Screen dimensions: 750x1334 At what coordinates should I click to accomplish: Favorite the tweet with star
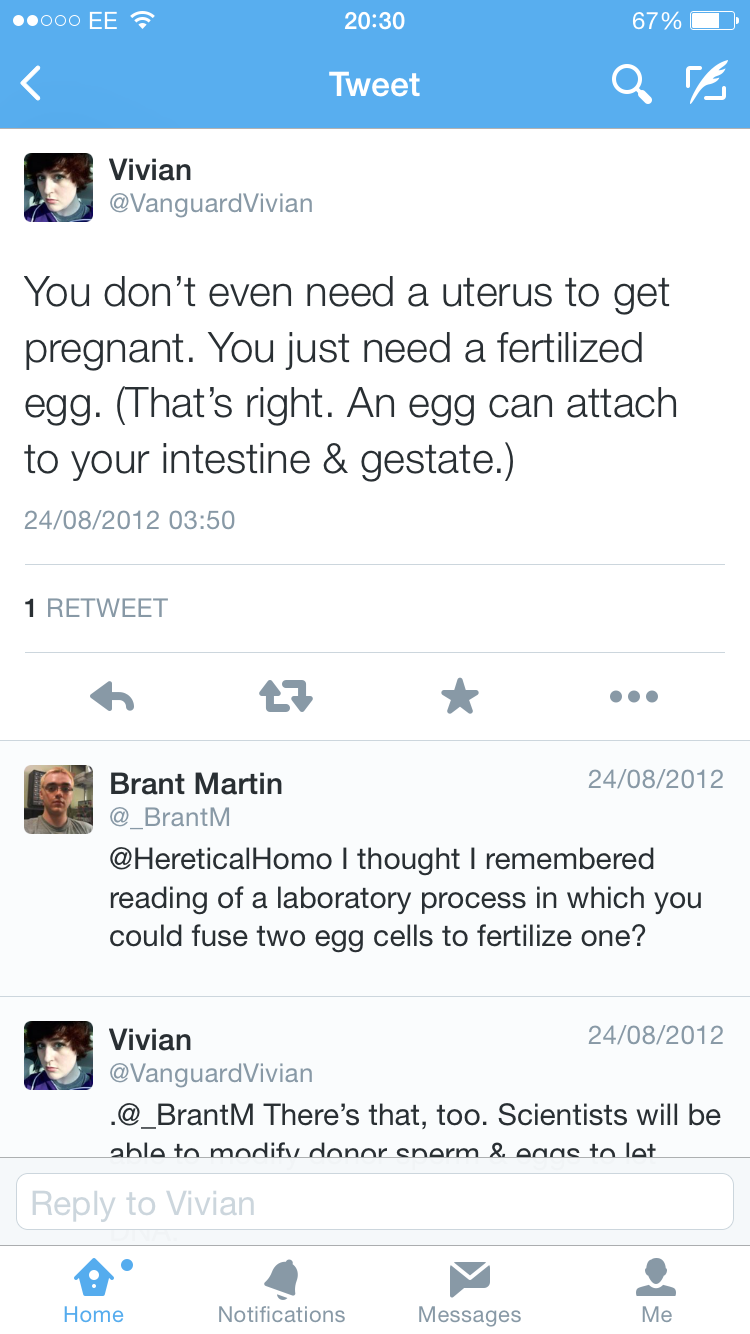point(460,697)
